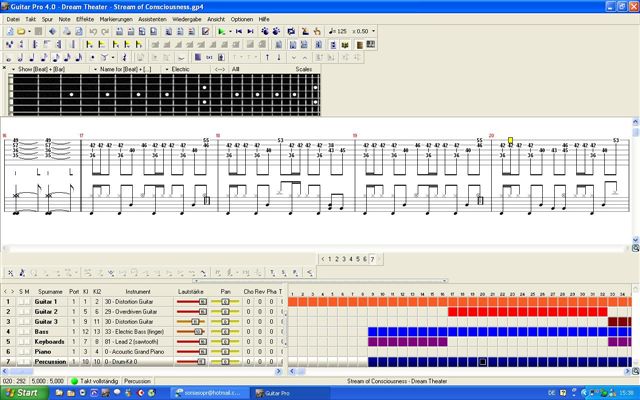
Task: Open the tempo speed x 0.50 dropdown
Action: (373, 31)
